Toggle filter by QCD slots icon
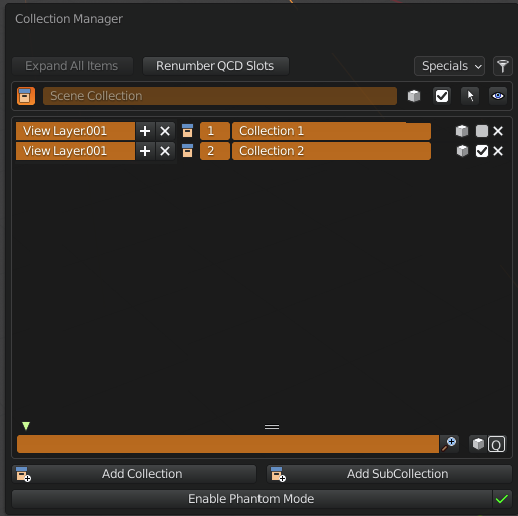This screenshot has width=518, height=516. 496,444
